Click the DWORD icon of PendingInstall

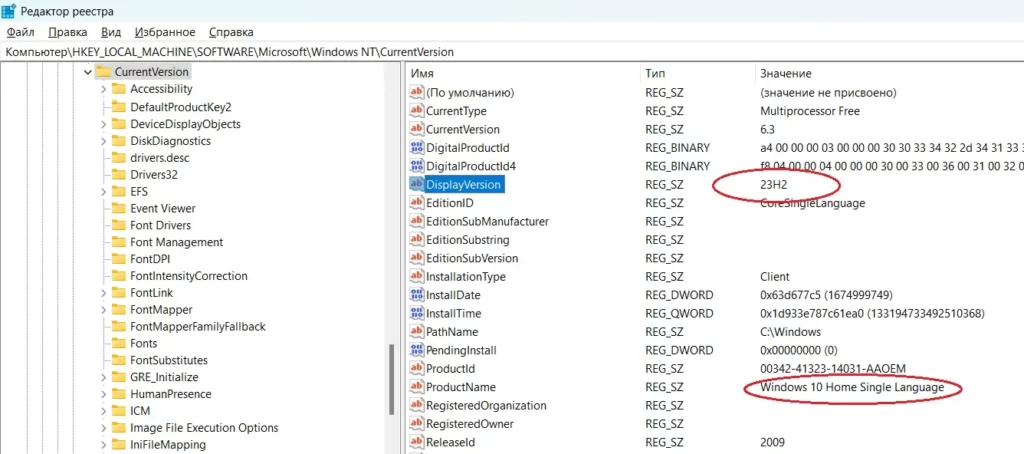[x=417, y=350]
